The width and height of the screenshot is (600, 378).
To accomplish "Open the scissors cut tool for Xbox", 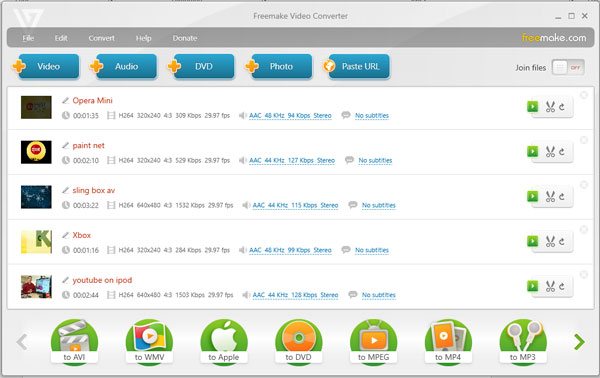I will [550, 241].
